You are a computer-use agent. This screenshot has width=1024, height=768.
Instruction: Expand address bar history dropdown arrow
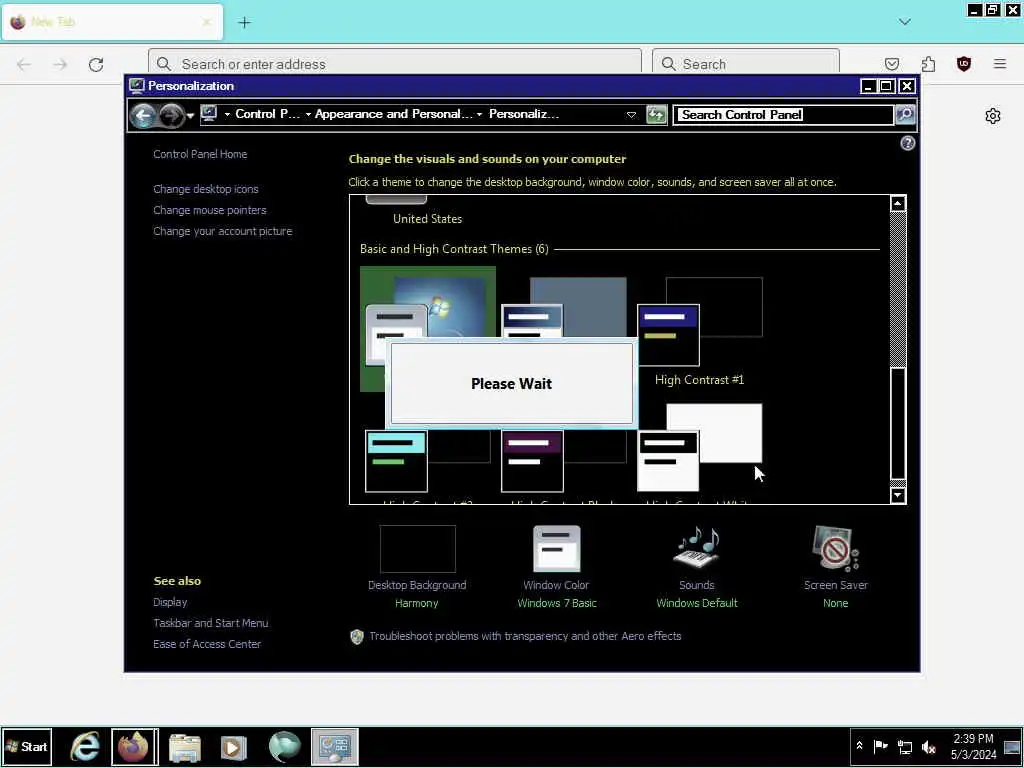click(631, 115)
